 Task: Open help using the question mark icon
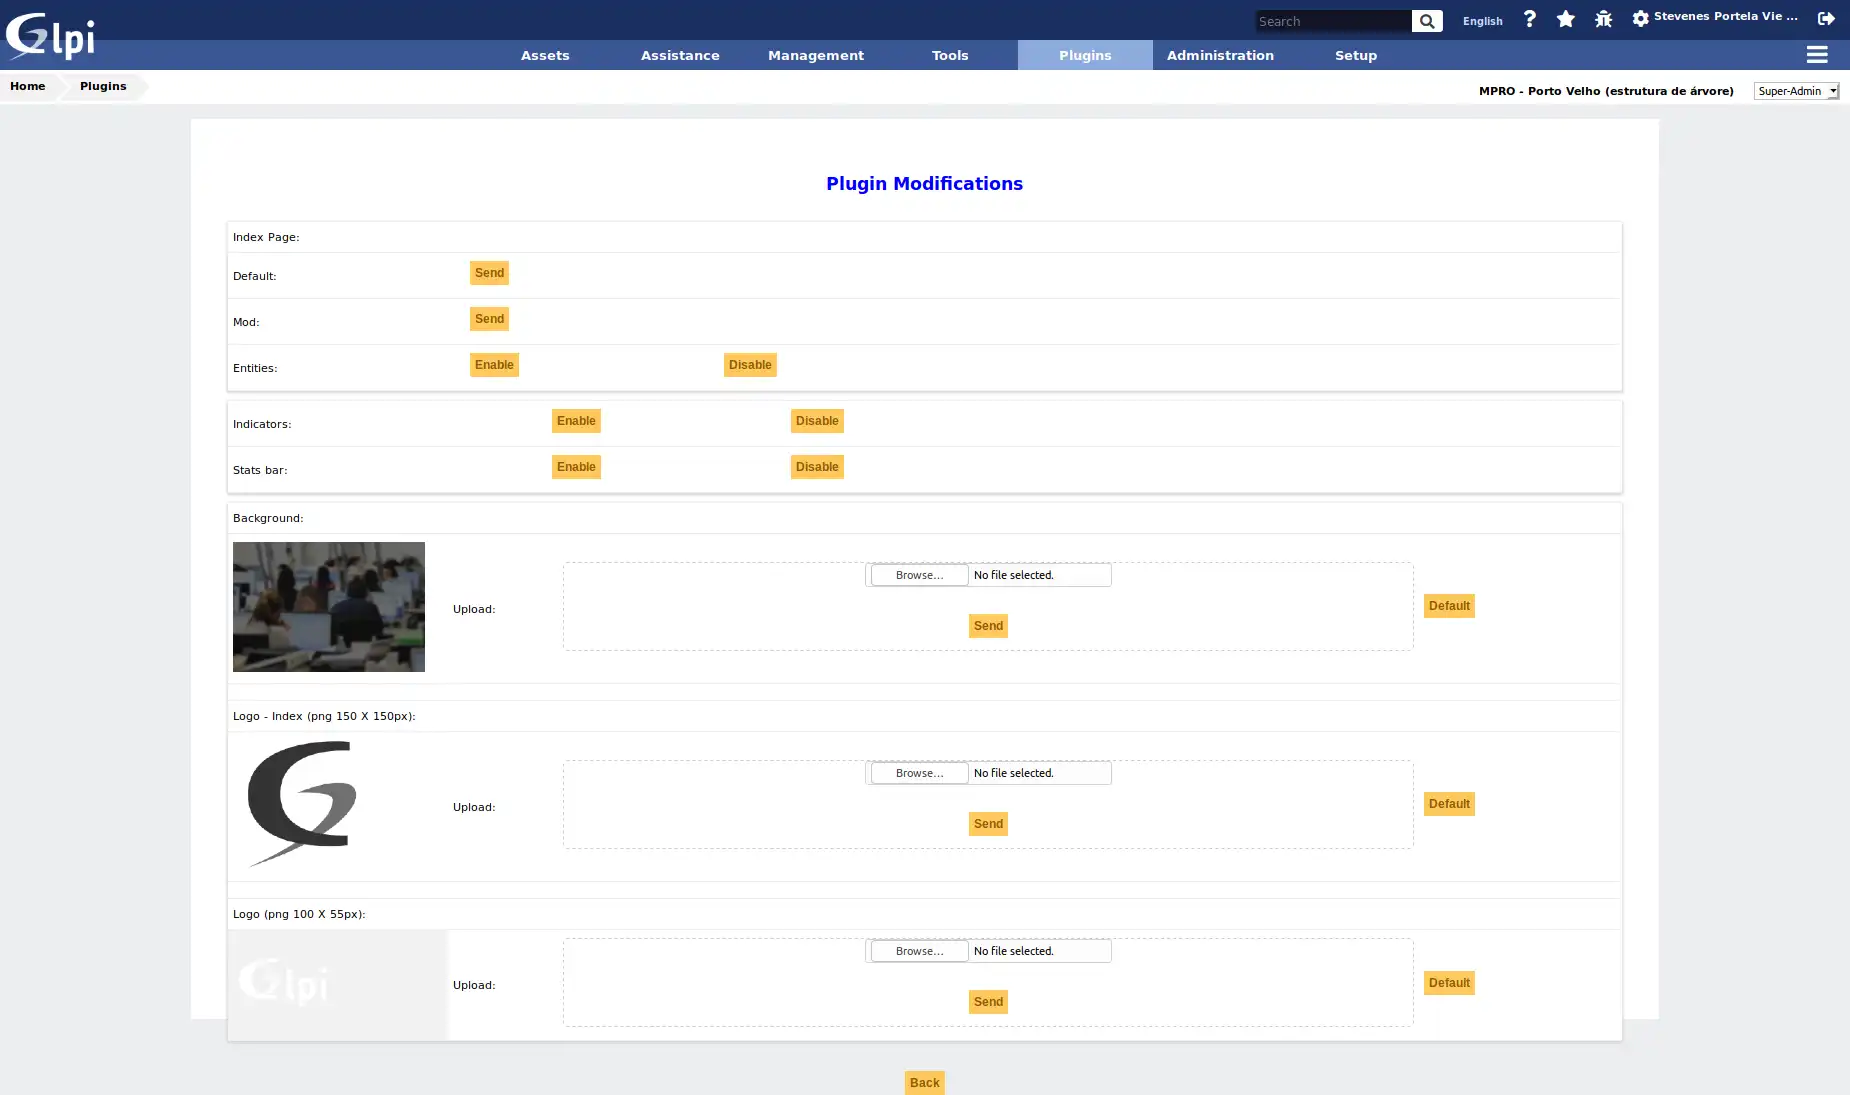(1528, 18)
